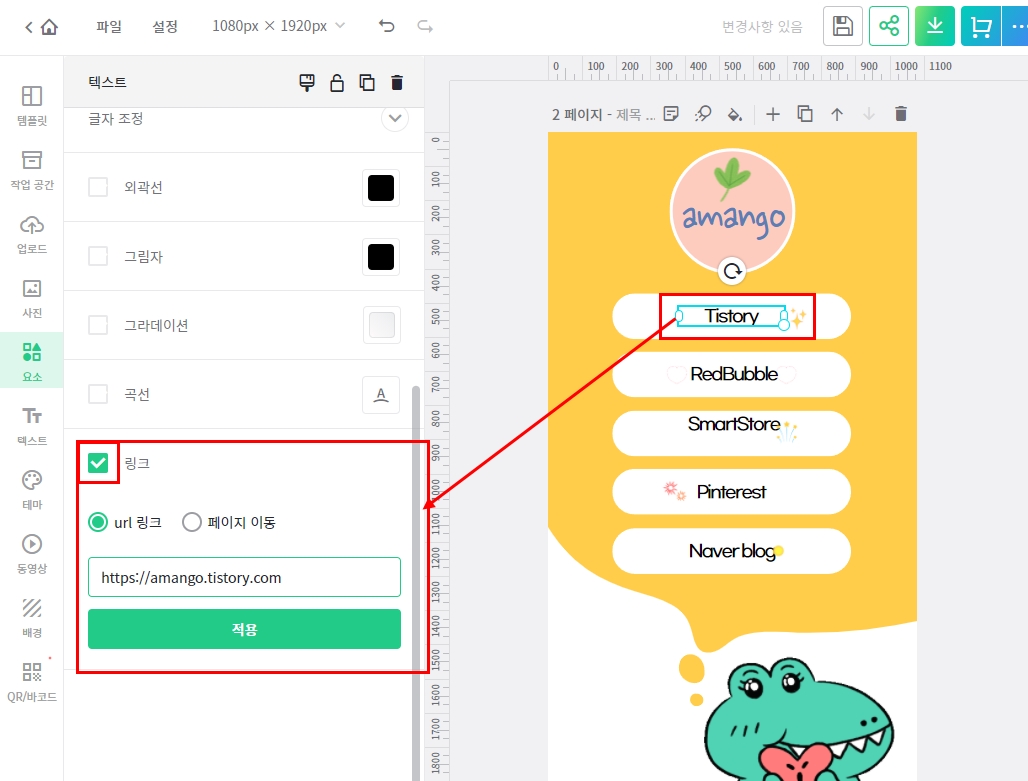This screenshot has width=1028, height=781.
Task: Duplicate the page with copy icon
Action: coord(805,114)
